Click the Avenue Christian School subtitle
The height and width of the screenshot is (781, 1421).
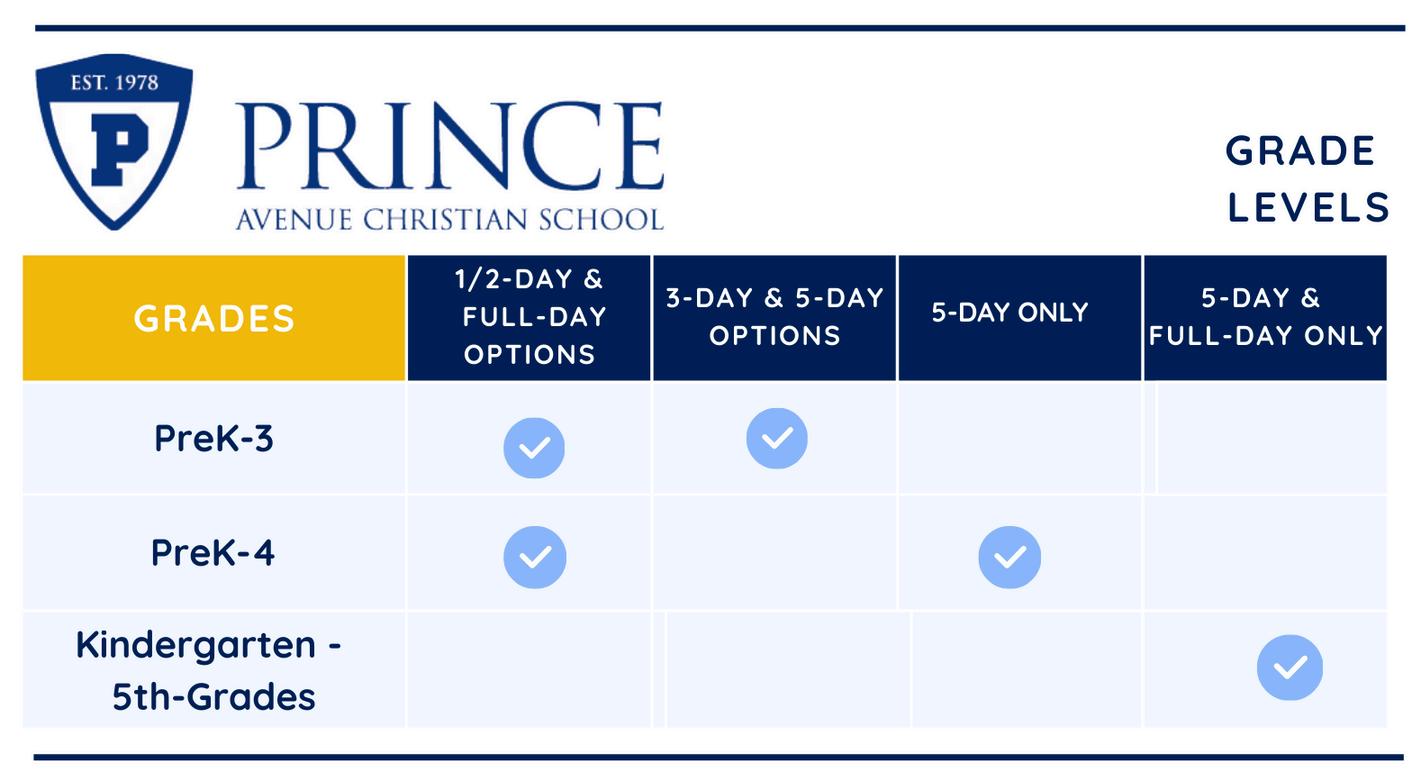tap(450, 218)
